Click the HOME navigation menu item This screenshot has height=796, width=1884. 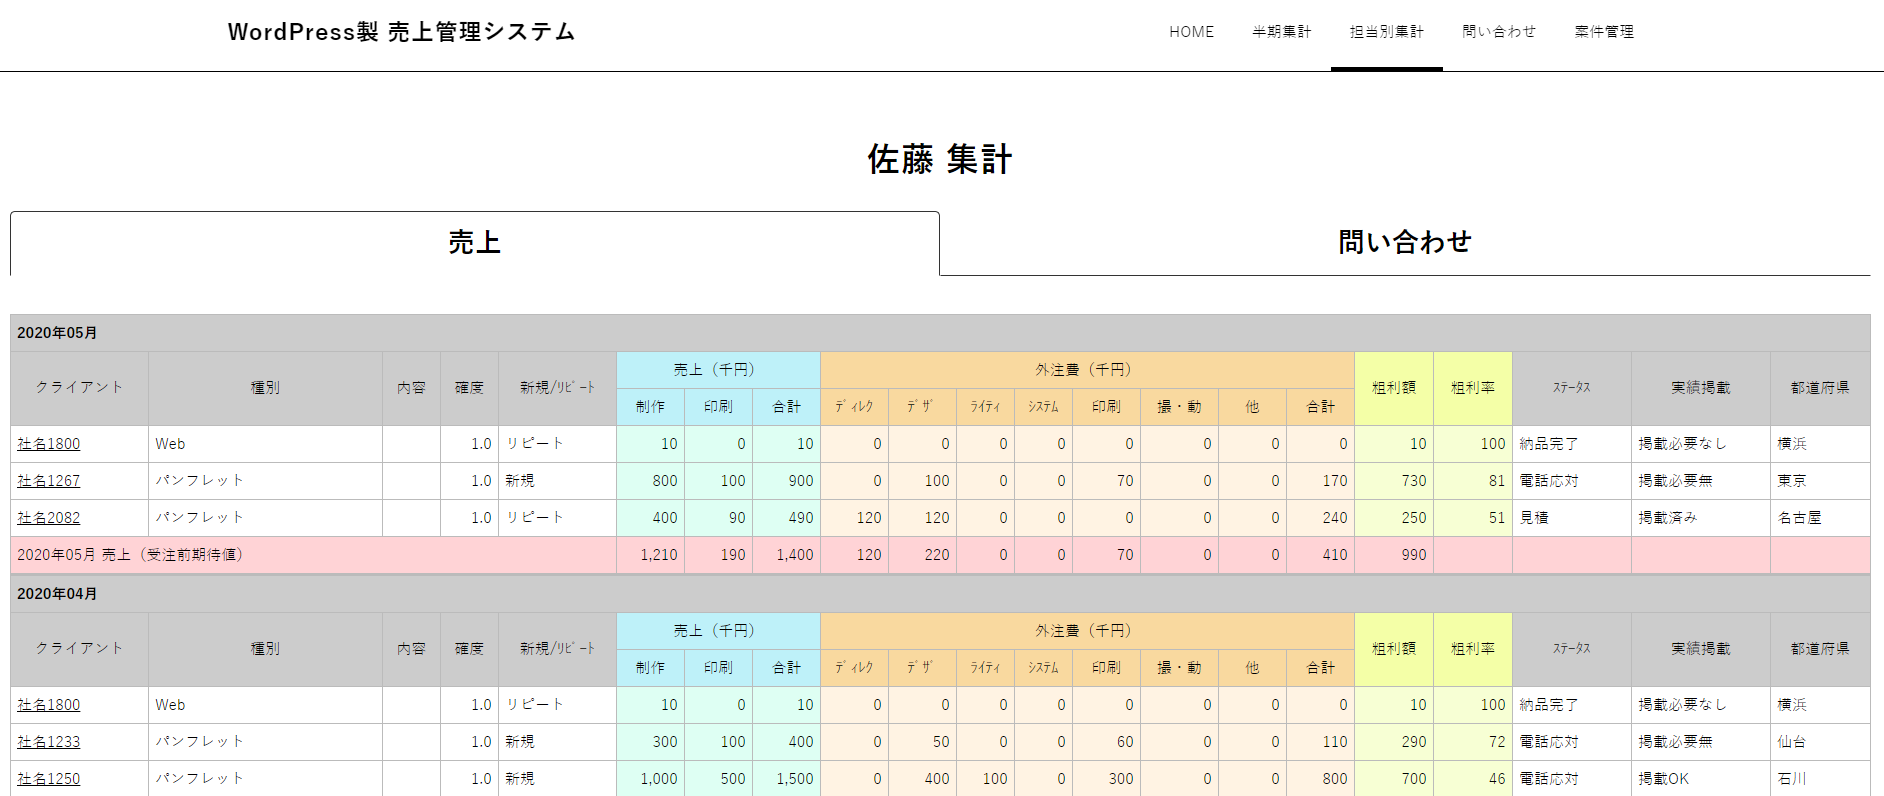click(x=1191, y=32)
